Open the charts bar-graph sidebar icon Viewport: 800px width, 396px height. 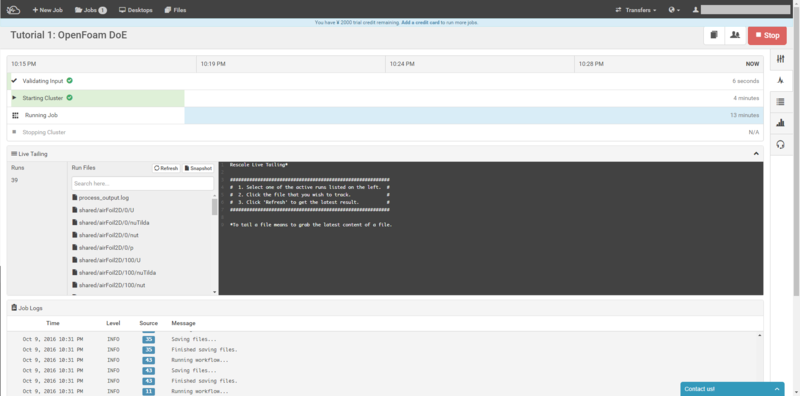tap(780, 123)
